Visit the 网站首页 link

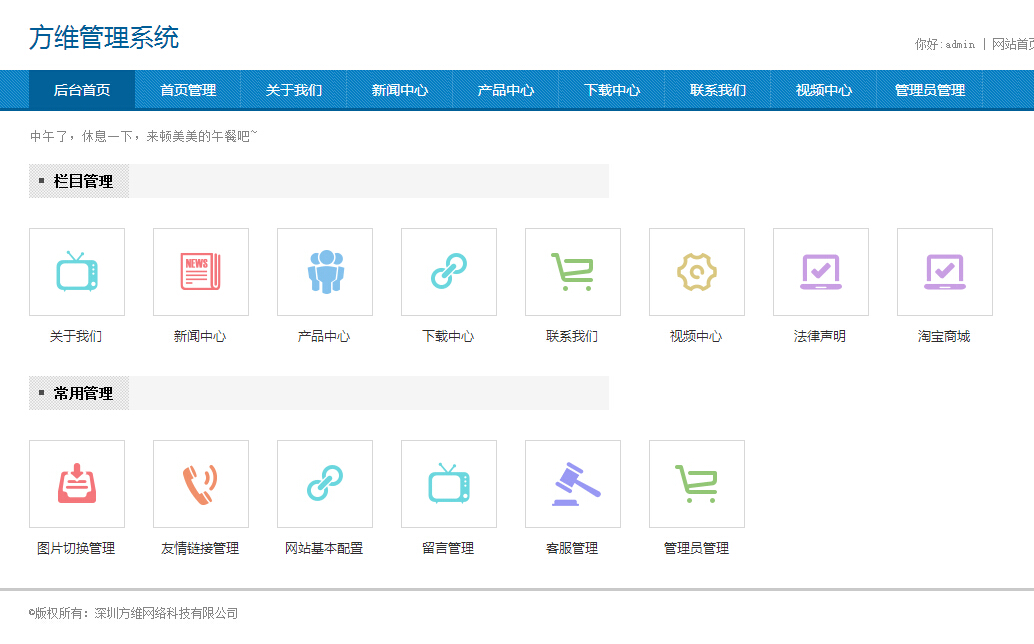tap(1013, 43)
